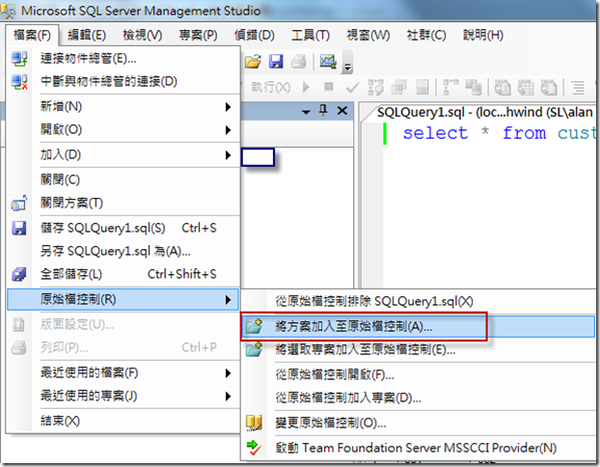
Task: Select 將選取專案加入至原始檔控制(E)...
Action: [418, 350]
